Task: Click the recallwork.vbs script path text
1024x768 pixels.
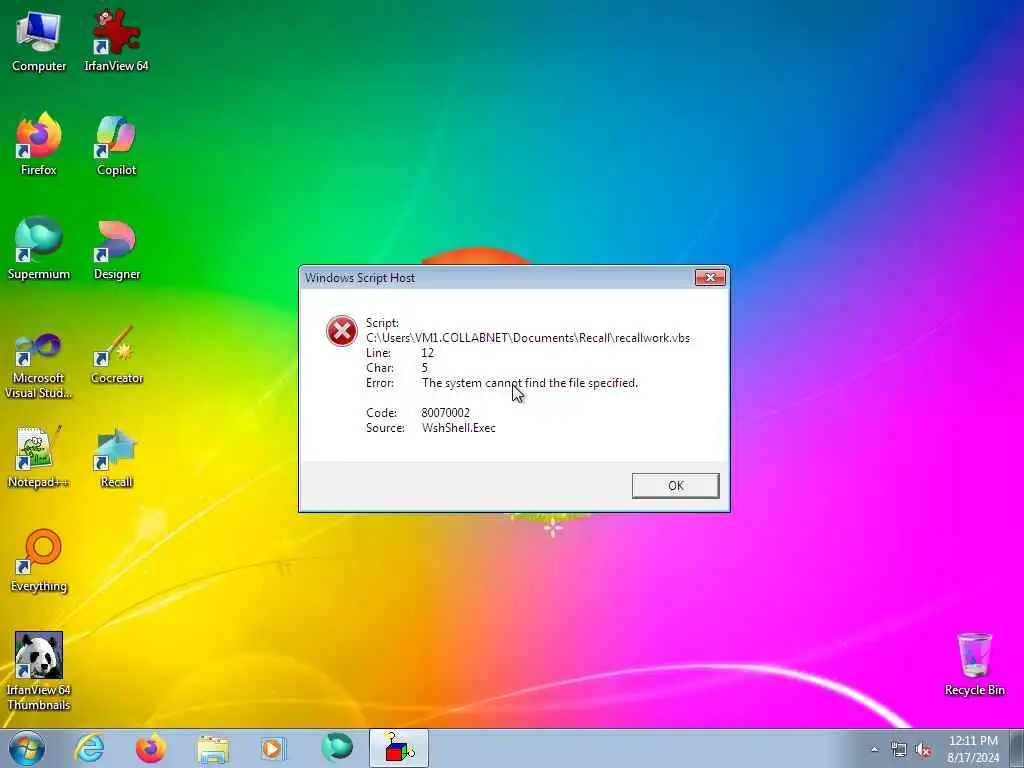Action: pyautogui.click(x=528, y=338)
